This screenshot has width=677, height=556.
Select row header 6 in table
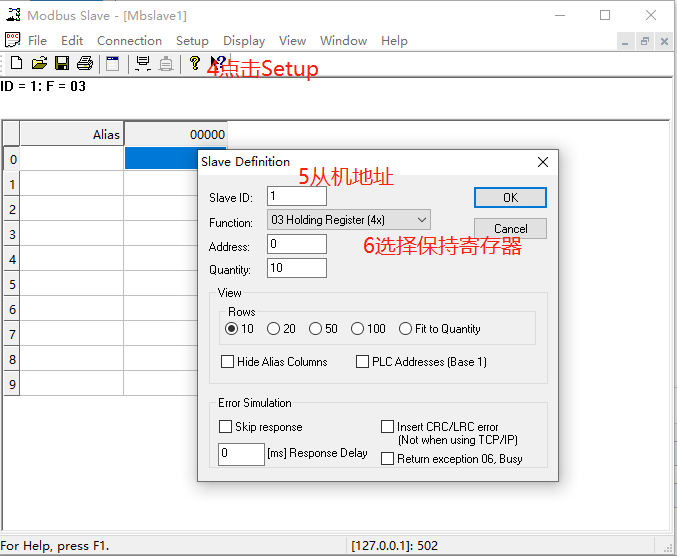(12, 310)
